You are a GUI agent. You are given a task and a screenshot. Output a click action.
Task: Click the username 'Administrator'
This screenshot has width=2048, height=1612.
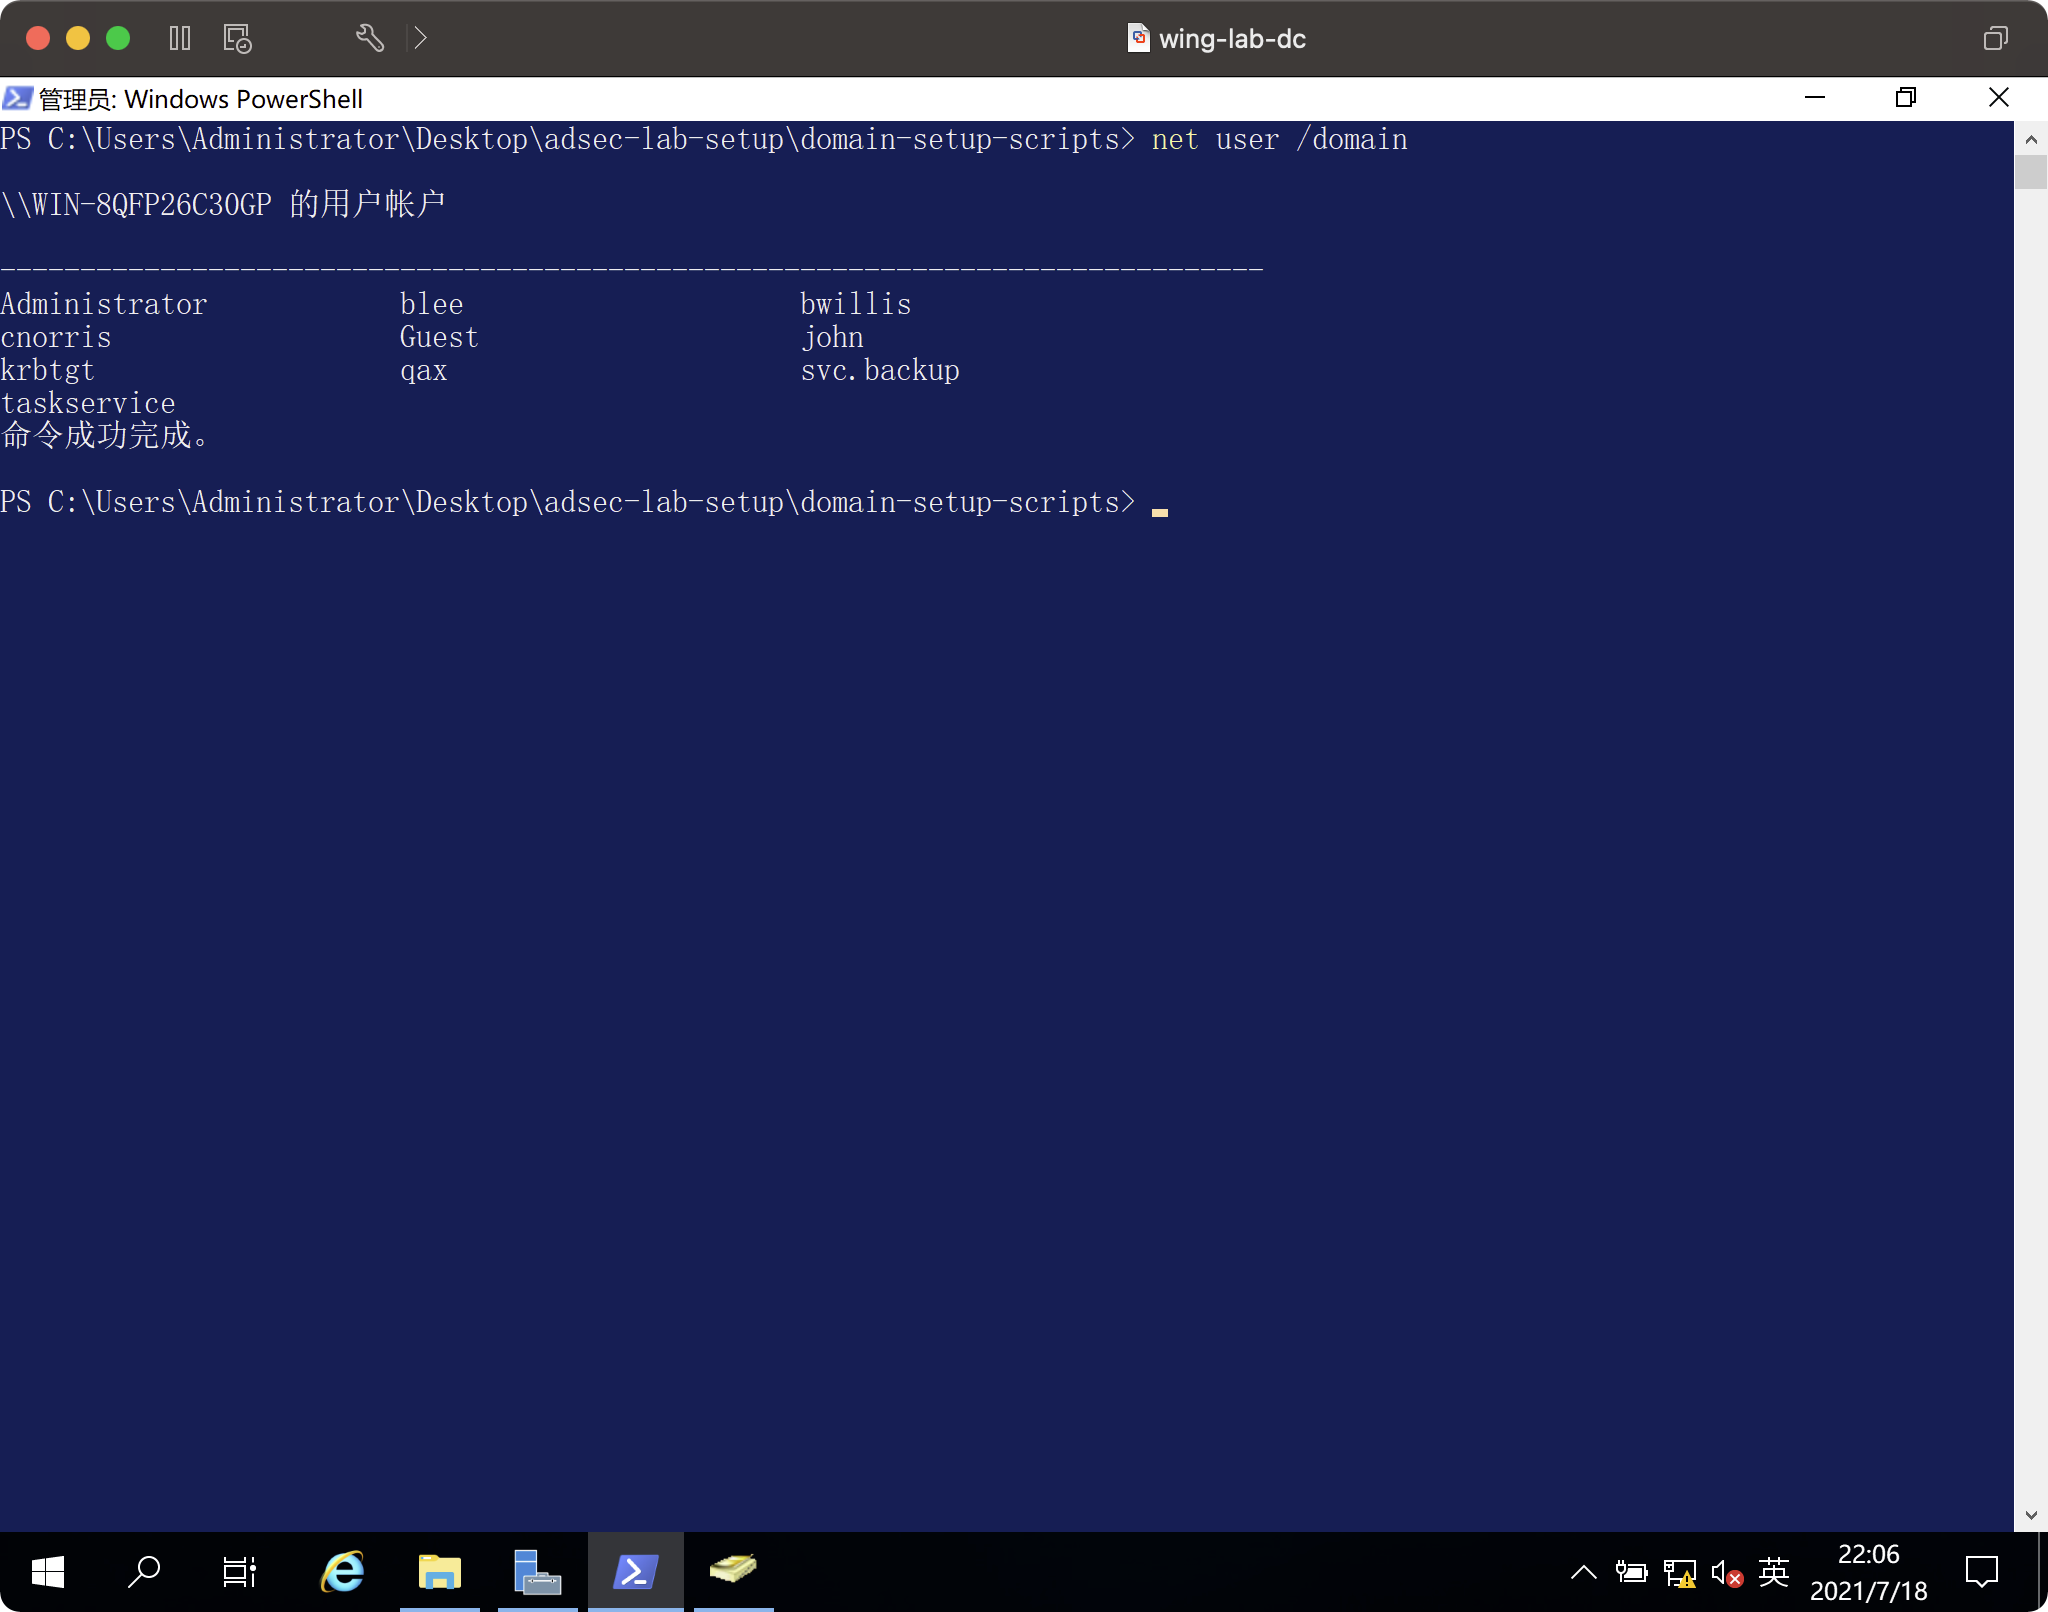[x=104, y=304]
